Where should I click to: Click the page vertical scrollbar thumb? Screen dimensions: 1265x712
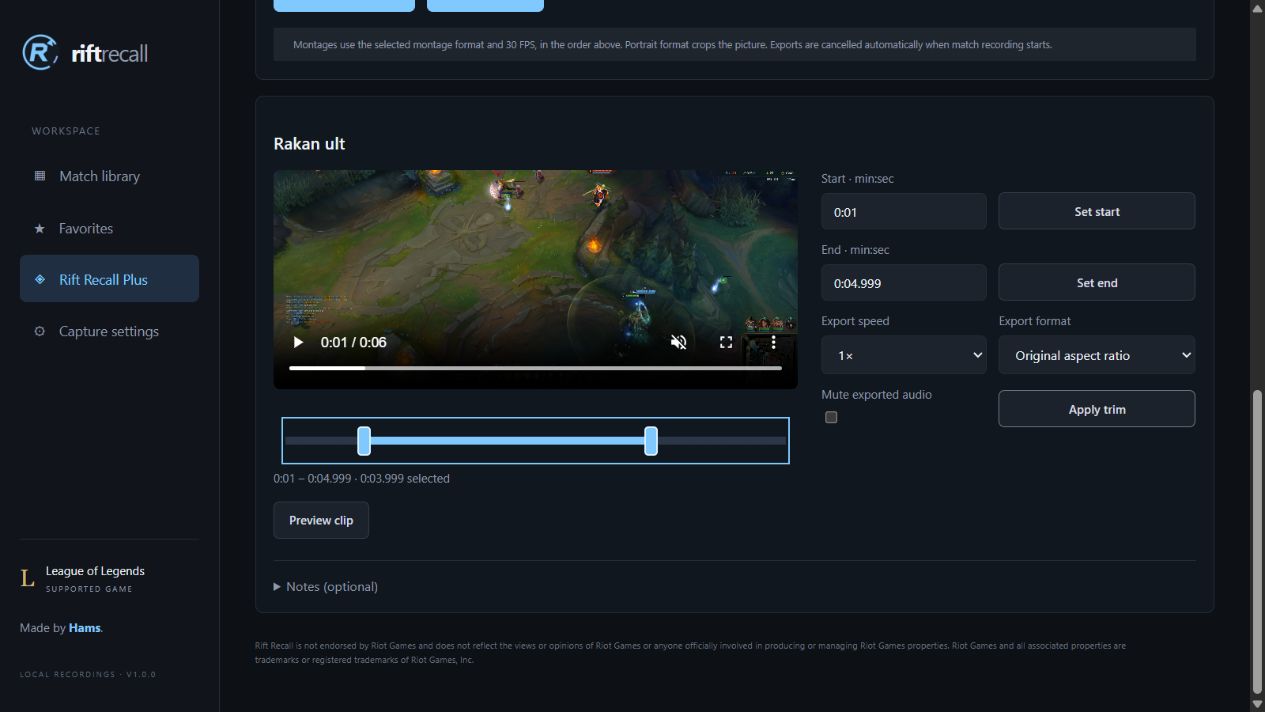tap(1257, 540)
